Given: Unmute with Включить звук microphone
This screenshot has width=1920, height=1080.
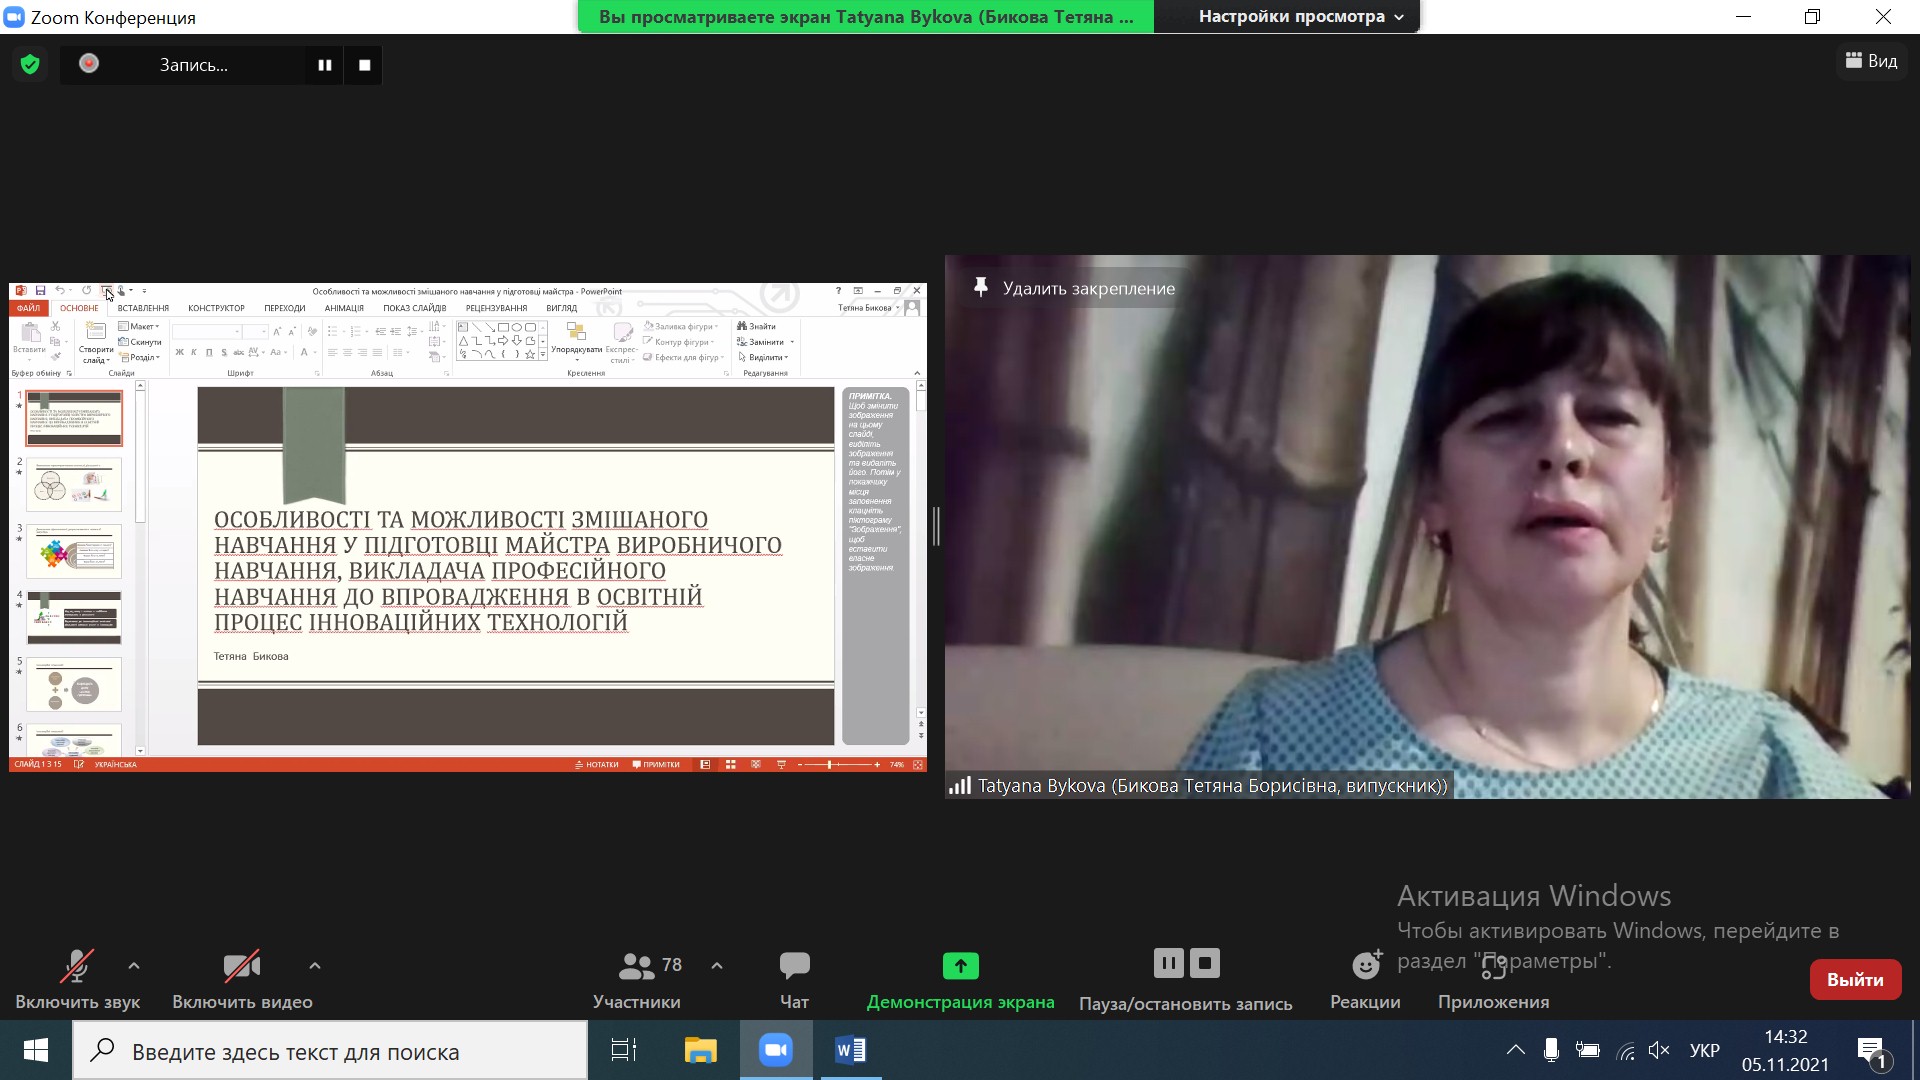Looking at the screenshot, I should tap(77, 979).
